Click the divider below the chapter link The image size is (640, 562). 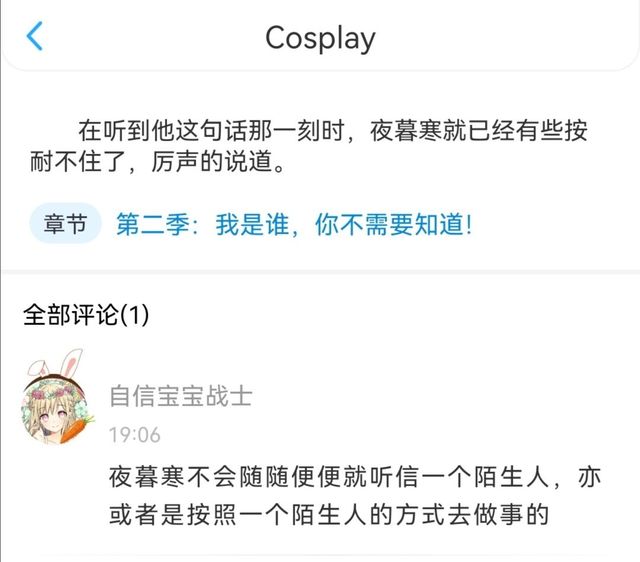point(320,271)
